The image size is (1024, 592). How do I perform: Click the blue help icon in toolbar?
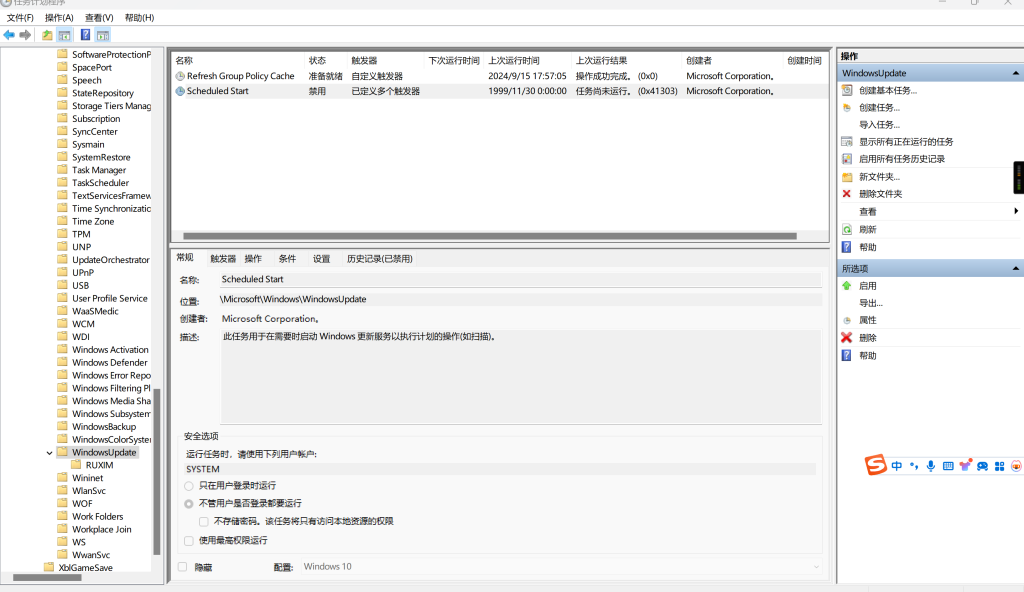coord(85,35)
